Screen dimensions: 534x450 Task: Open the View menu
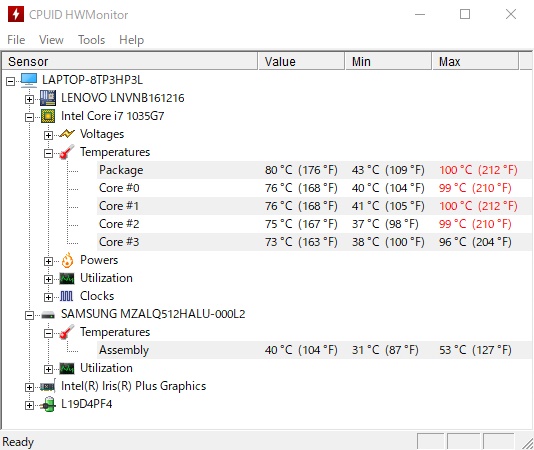[x=51, y=40]
